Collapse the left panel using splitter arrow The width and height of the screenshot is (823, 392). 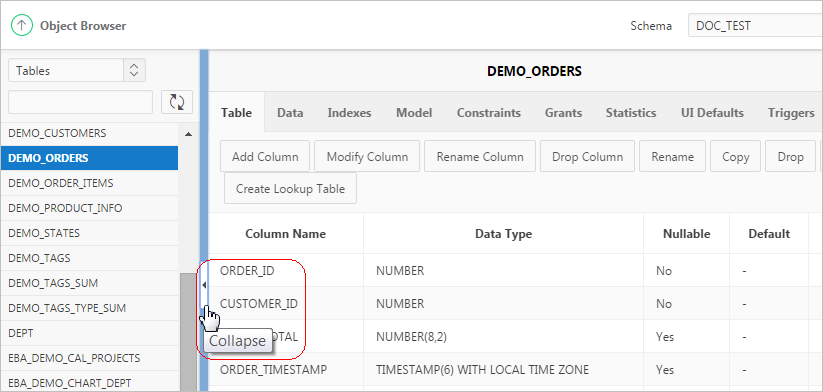click(x=204, y=285)
